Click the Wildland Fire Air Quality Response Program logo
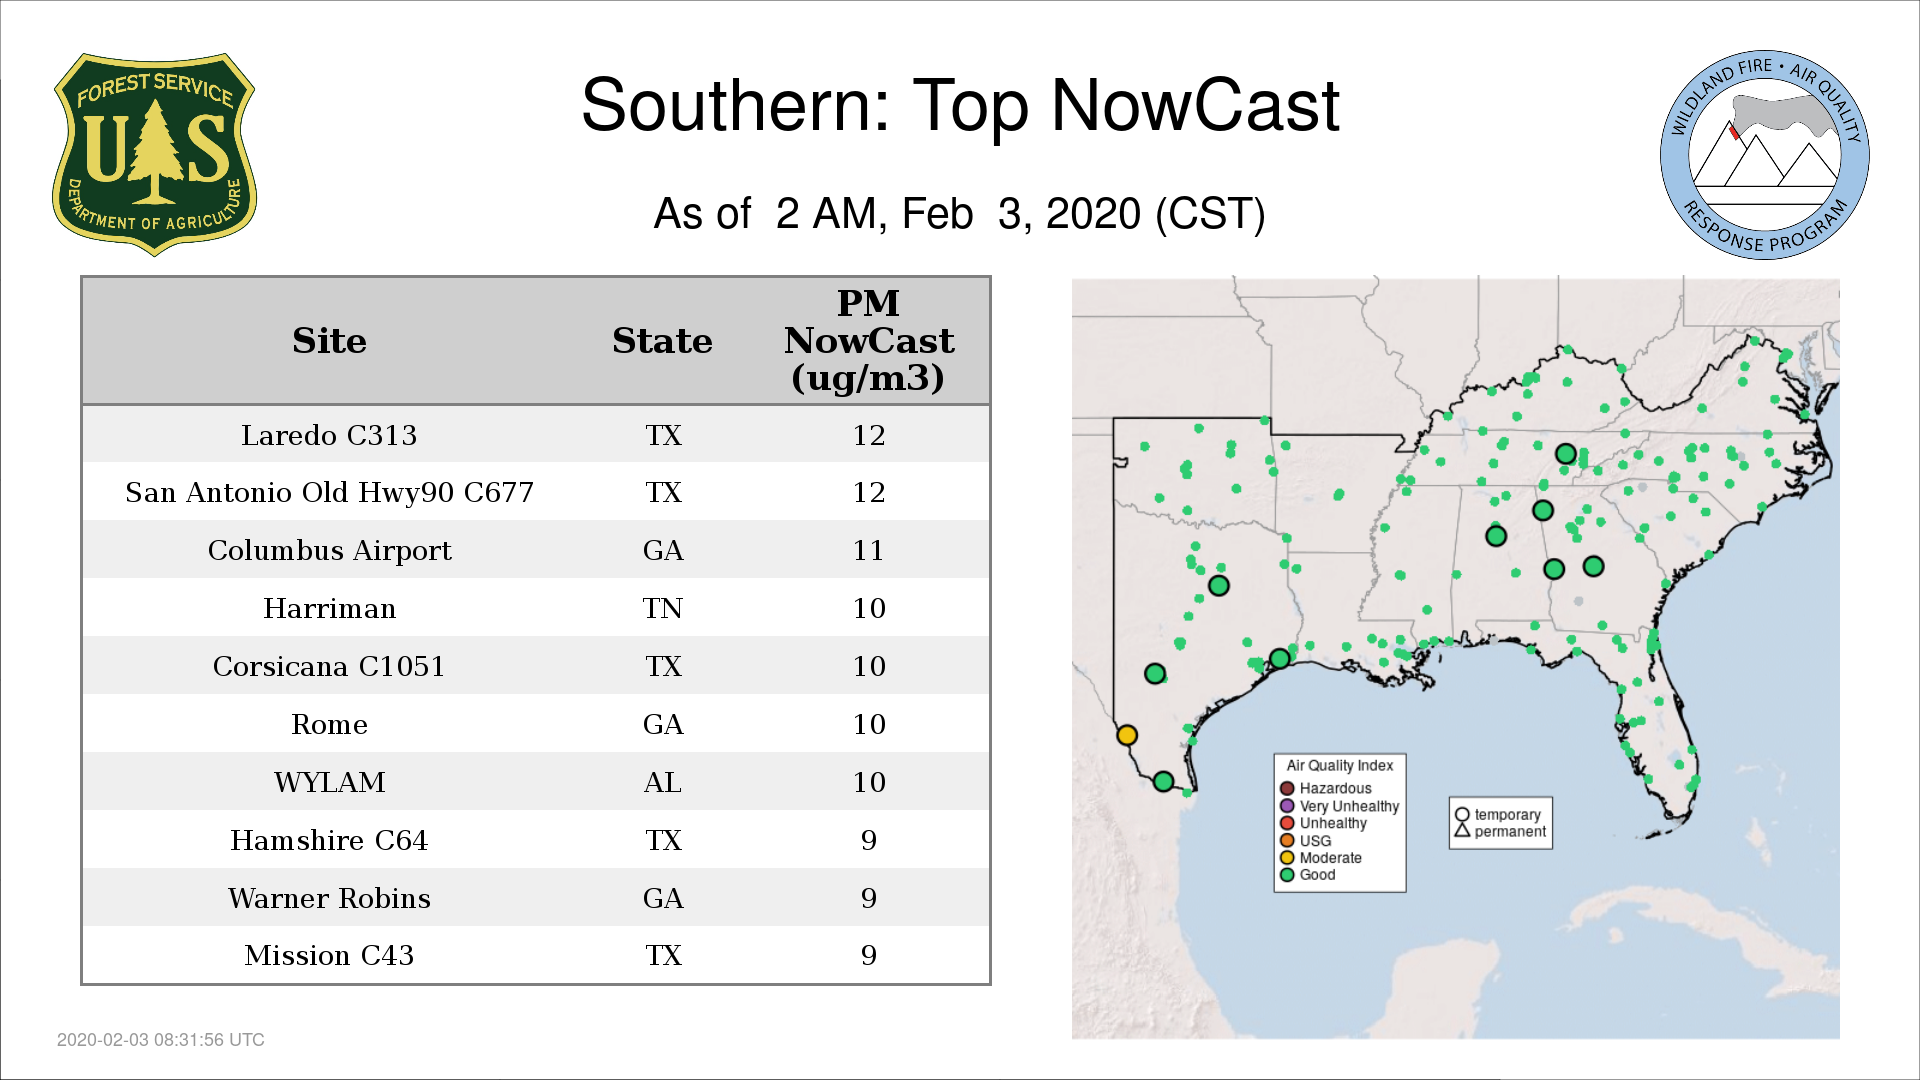This screenshot has width=1920, height=1080. [x=1764, y=155]
